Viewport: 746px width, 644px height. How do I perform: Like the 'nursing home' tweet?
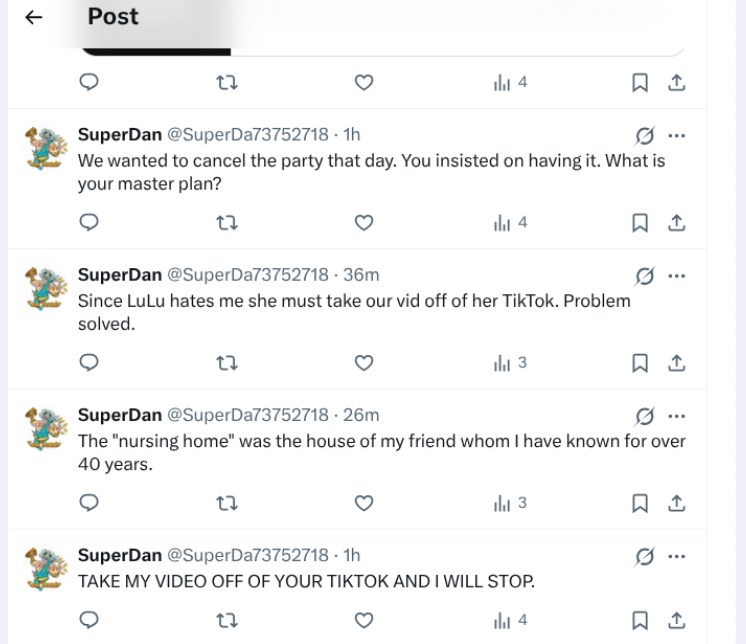click(364, 503)
